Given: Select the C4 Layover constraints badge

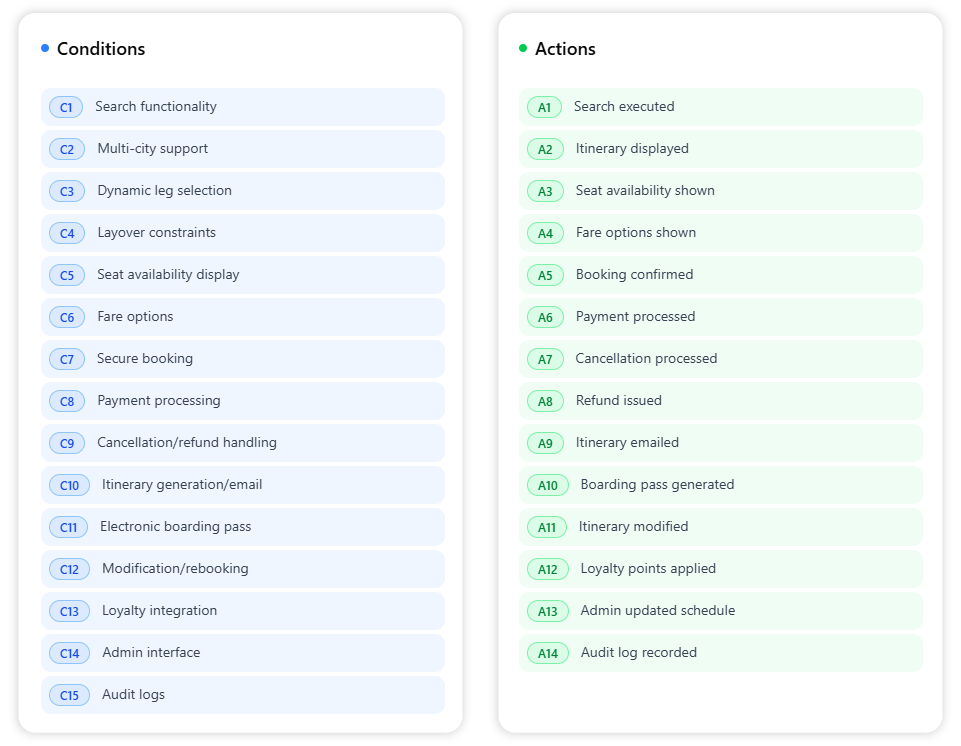Looking at the screenshot, I should (x=67, y=233).
